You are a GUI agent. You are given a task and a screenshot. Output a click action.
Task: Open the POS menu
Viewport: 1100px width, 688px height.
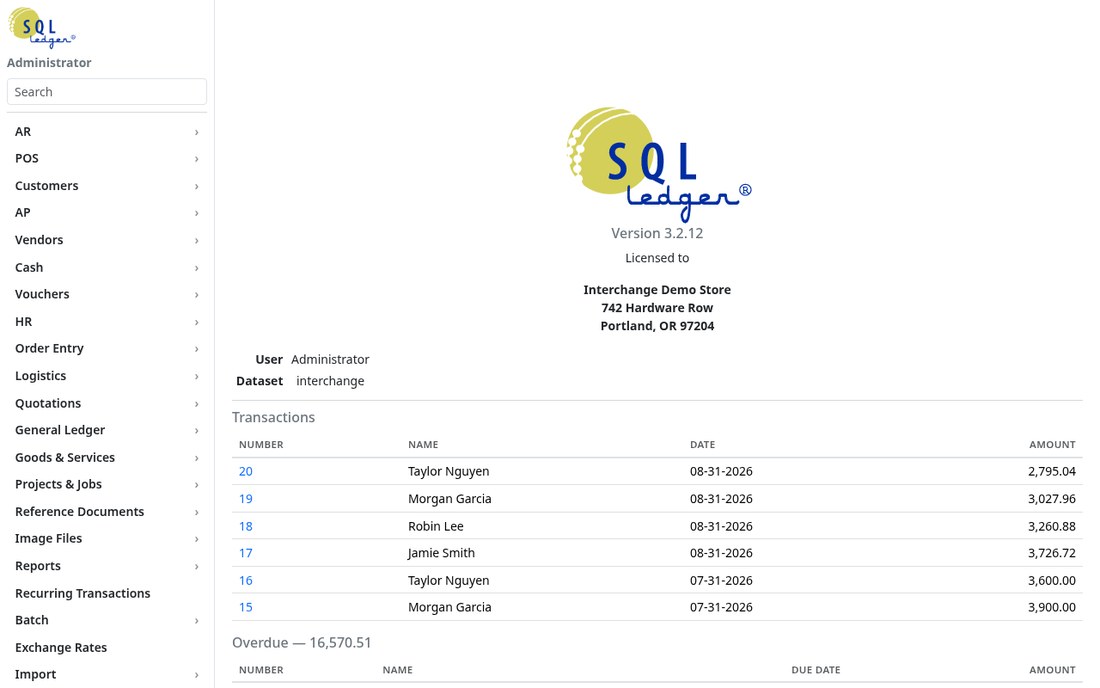[x=107, y=158]
